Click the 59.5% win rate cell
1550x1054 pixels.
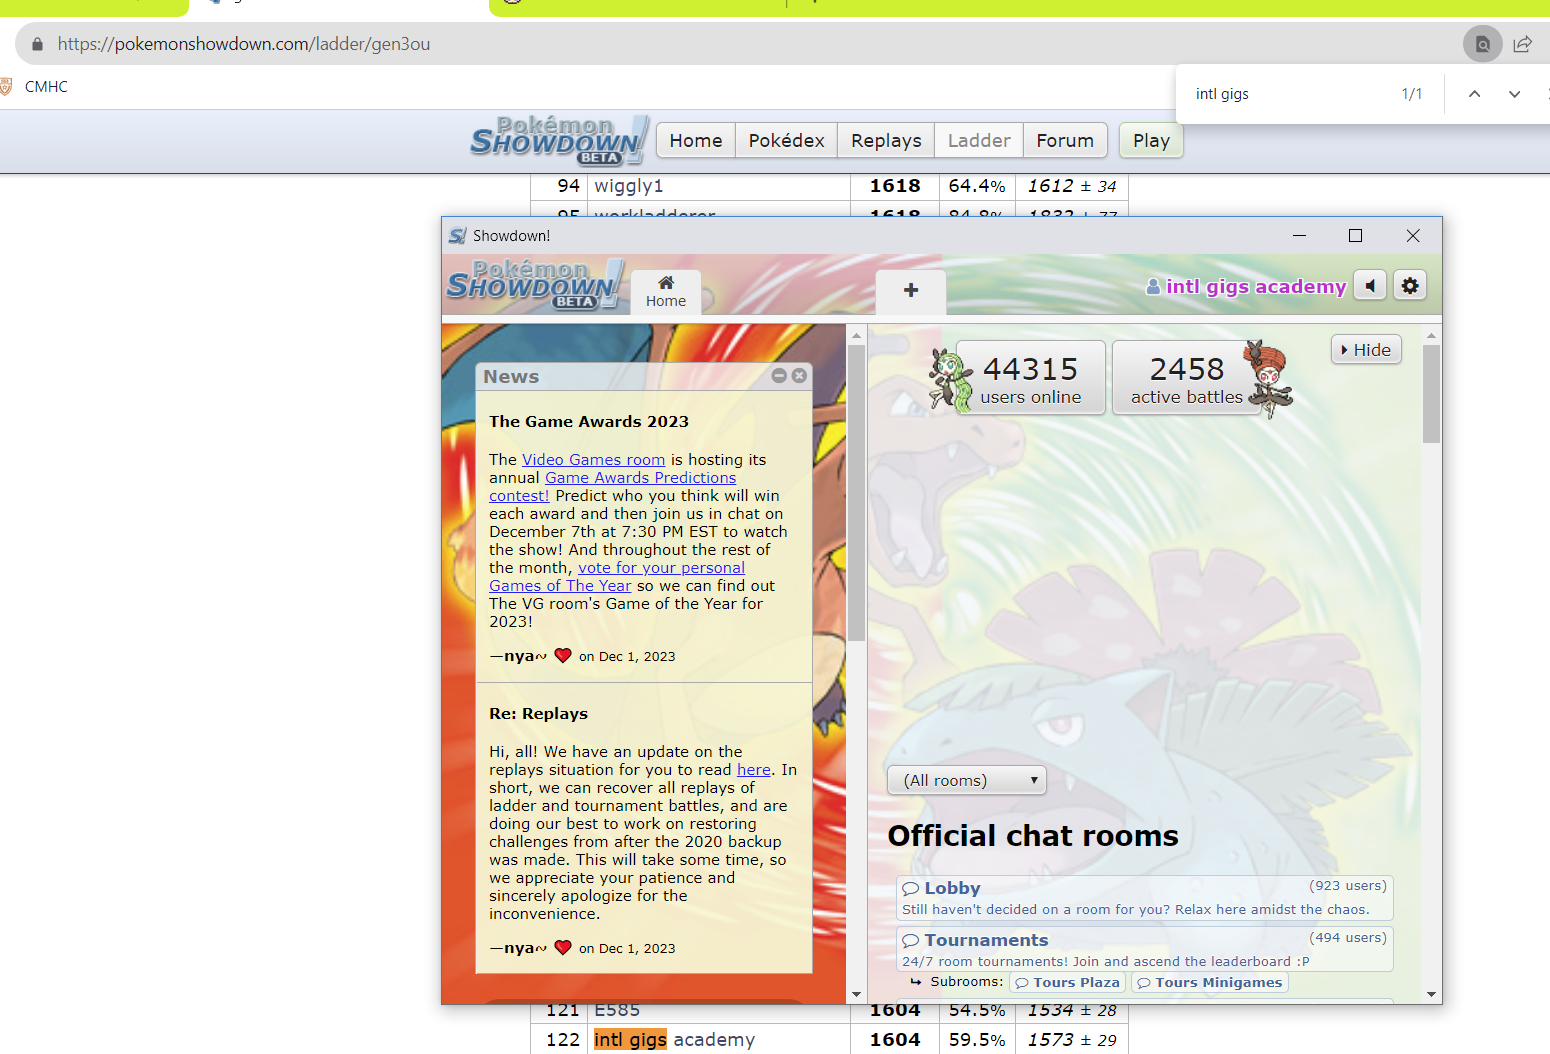[977, 1040]
